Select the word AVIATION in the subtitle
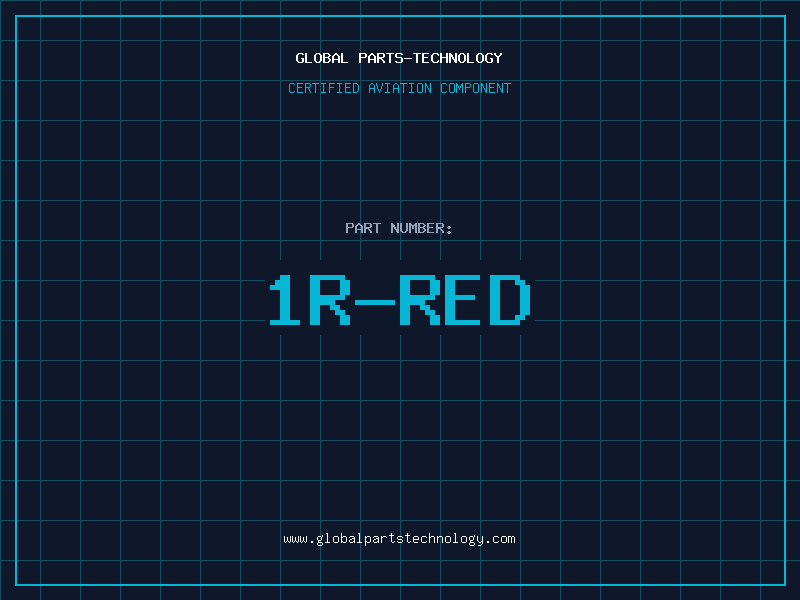 pyautogui.click(x=399, y=89)
